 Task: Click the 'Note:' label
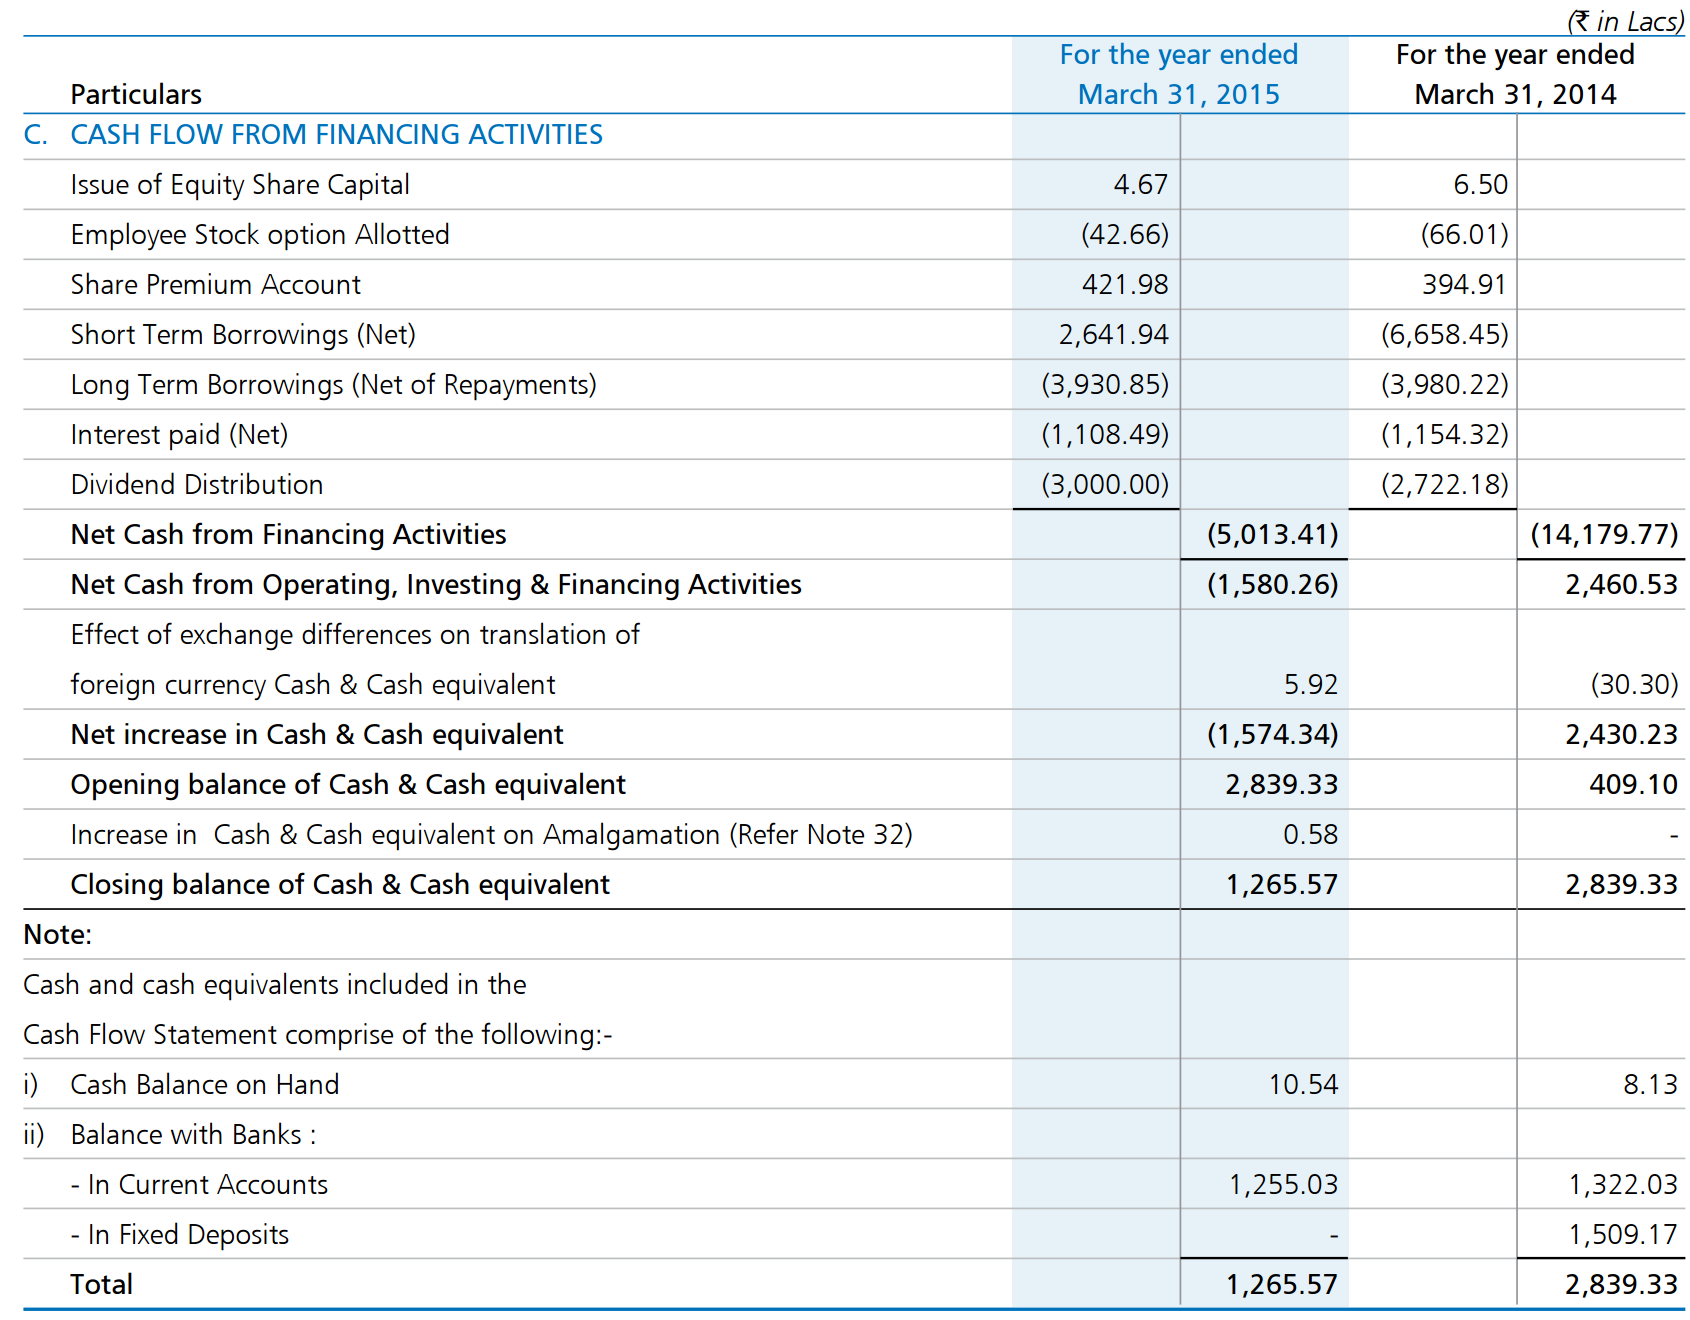[58, 935]
